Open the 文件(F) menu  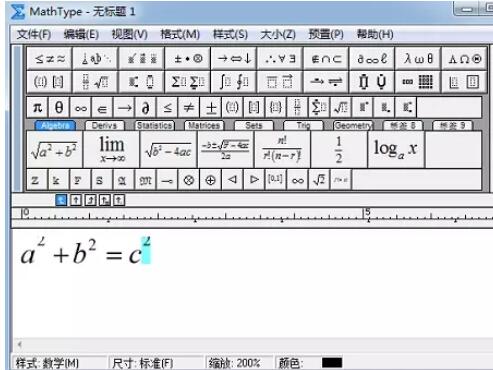(34, 34)
